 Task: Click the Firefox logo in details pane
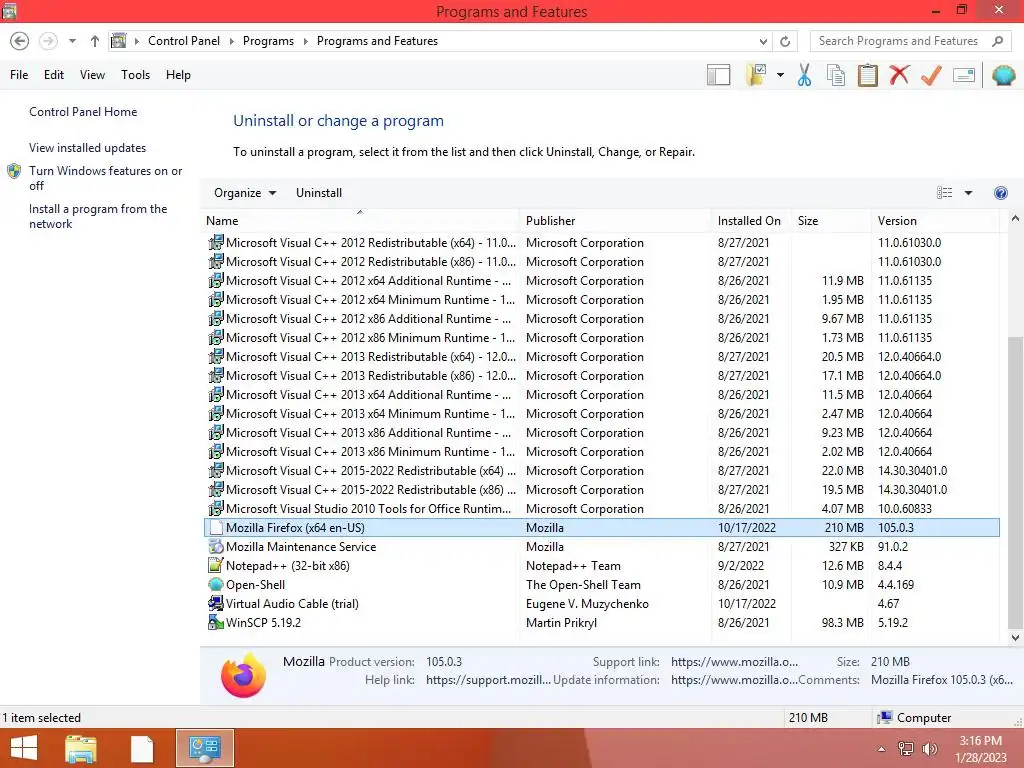(x=244, y=675)
